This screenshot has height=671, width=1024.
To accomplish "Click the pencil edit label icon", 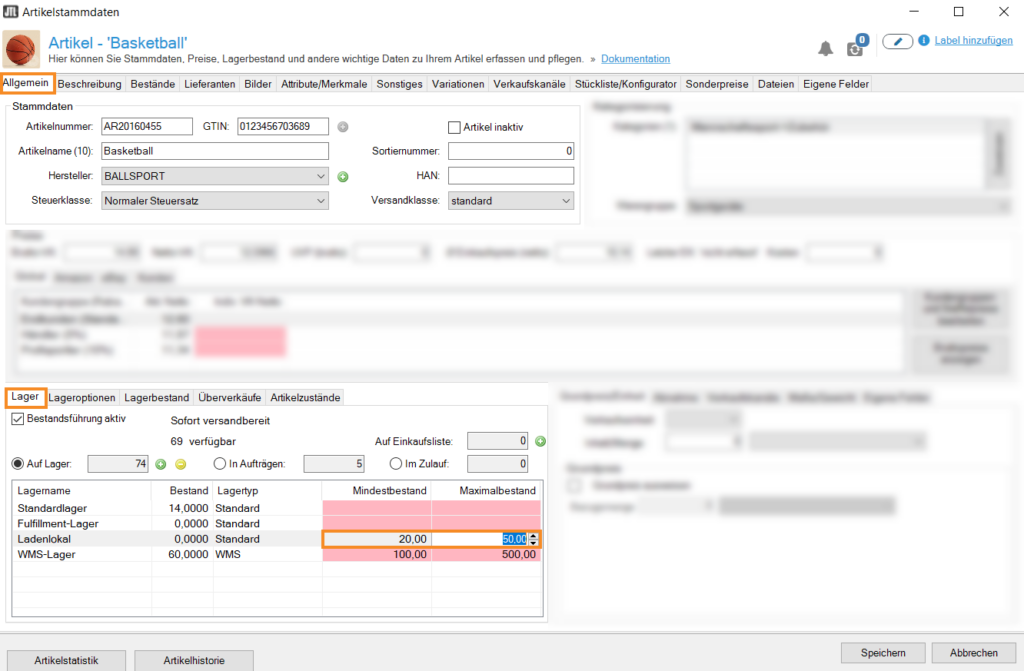I will tap(897, 41).
